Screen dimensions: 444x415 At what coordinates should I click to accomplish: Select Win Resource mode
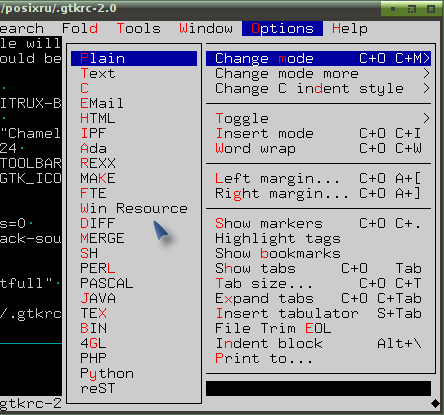click(x=134, y=208)
